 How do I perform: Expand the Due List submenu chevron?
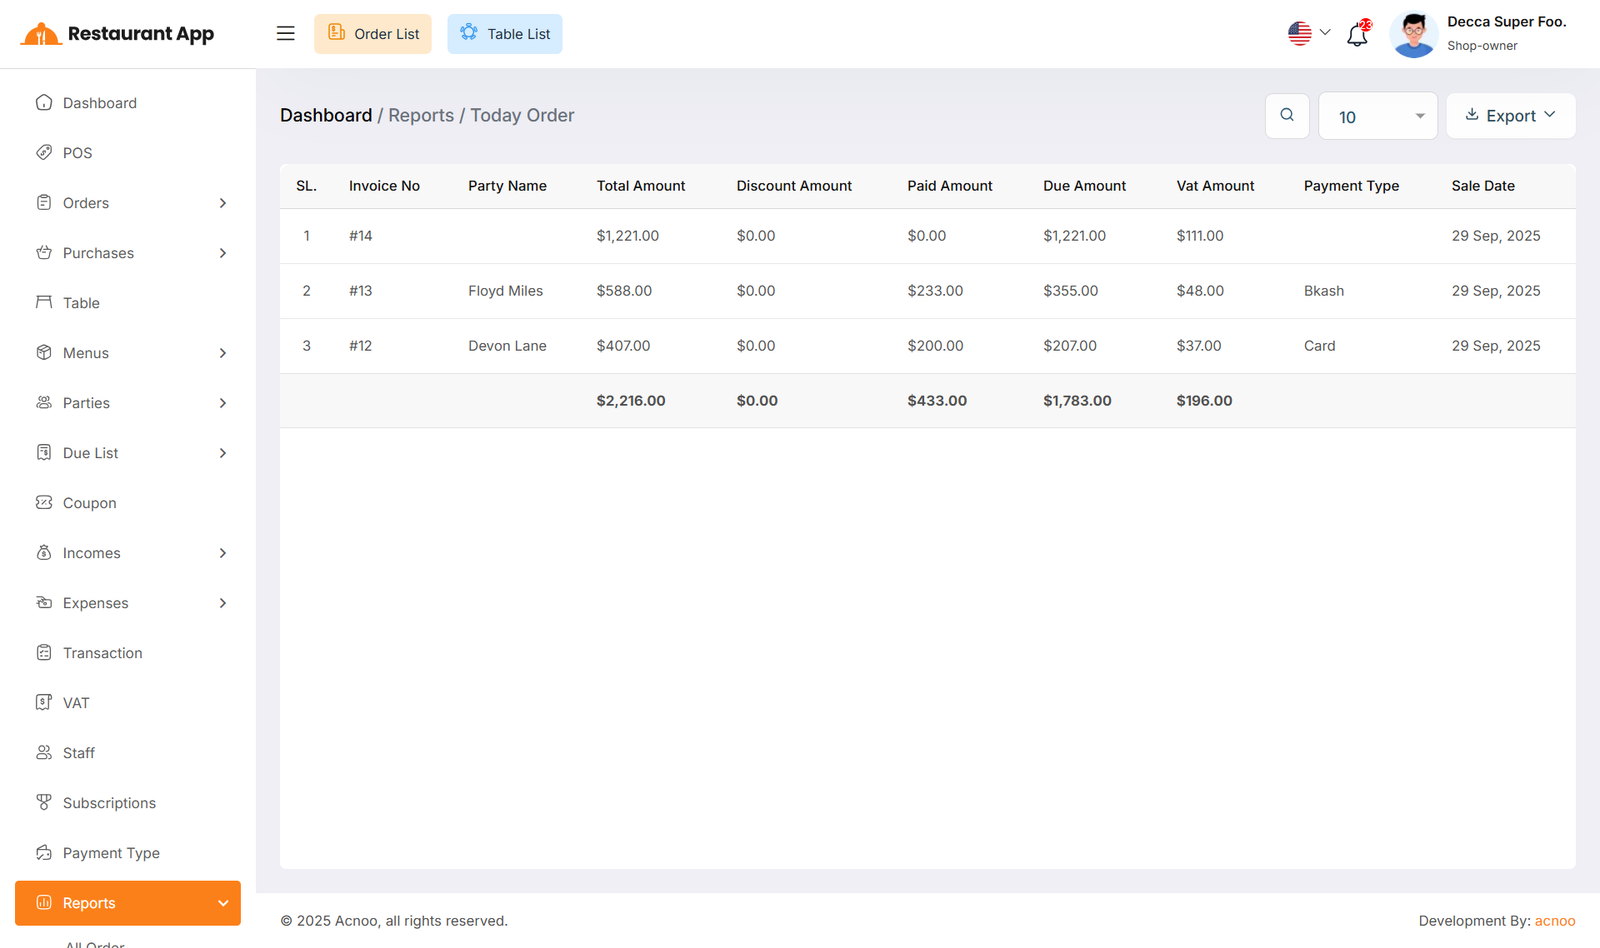tap(223, 453)
